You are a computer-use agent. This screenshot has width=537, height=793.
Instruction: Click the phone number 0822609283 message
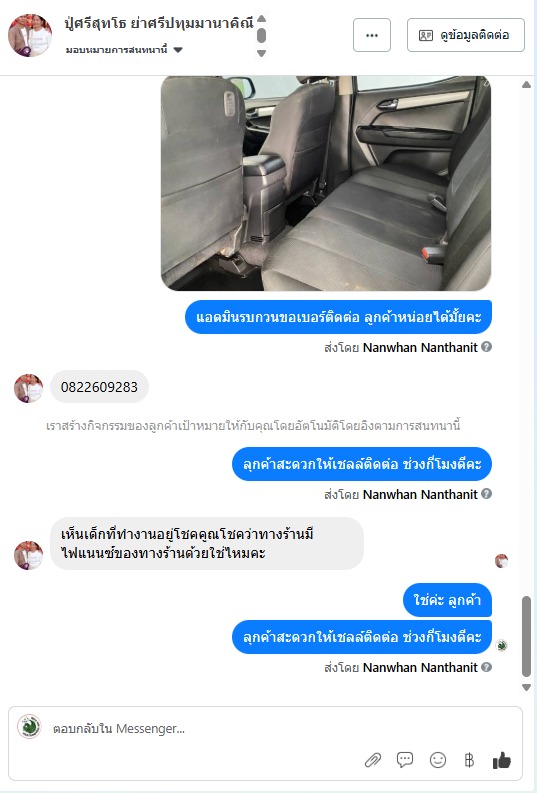coord(99,387)
